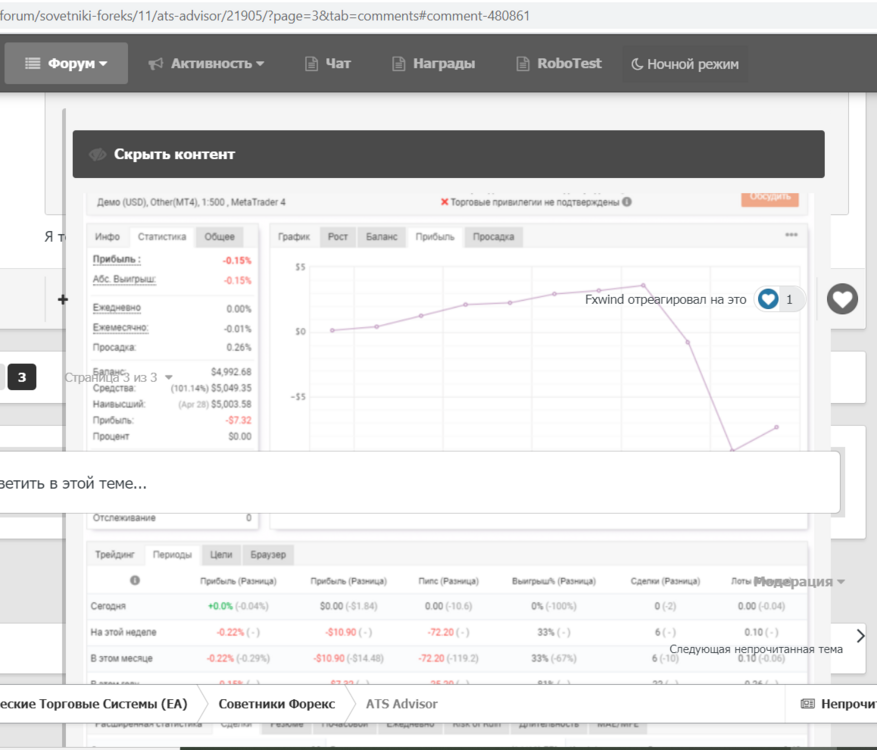Switch to the Браузер tab
The height and width of the screenshot is (750, 877).
[x=268, y=555]
